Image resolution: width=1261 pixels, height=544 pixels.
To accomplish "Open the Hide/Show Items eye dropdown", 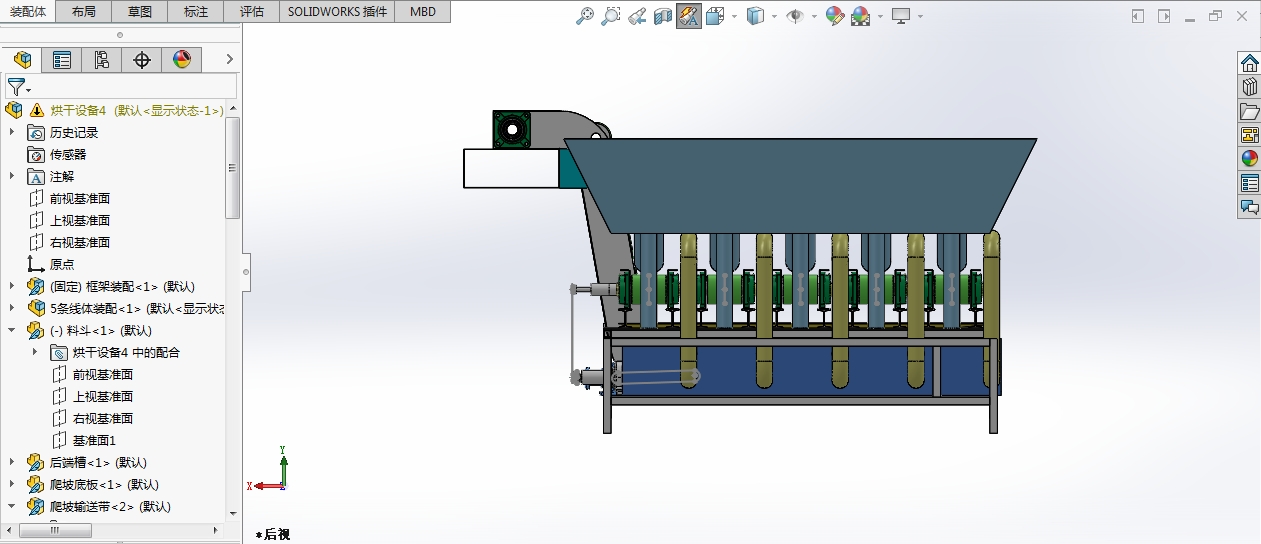I will pyautogui.click(x=814, y=16).
